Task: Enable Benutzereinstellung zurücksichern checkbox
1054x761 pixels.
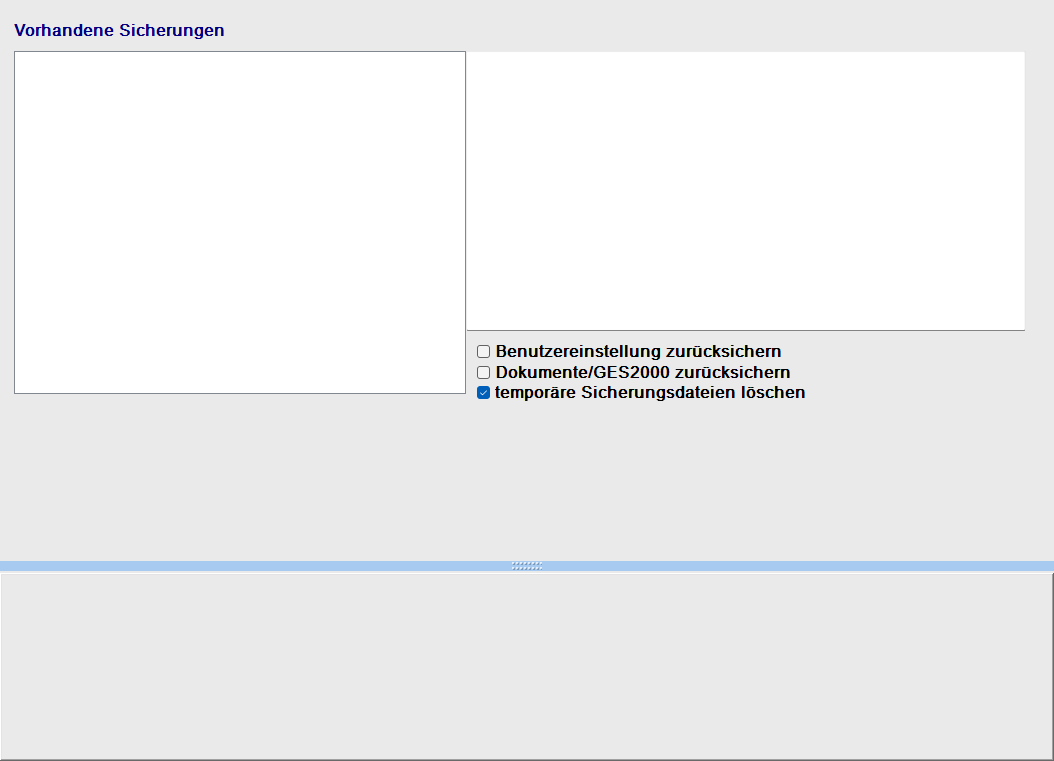Action: (x=483, y=352)
